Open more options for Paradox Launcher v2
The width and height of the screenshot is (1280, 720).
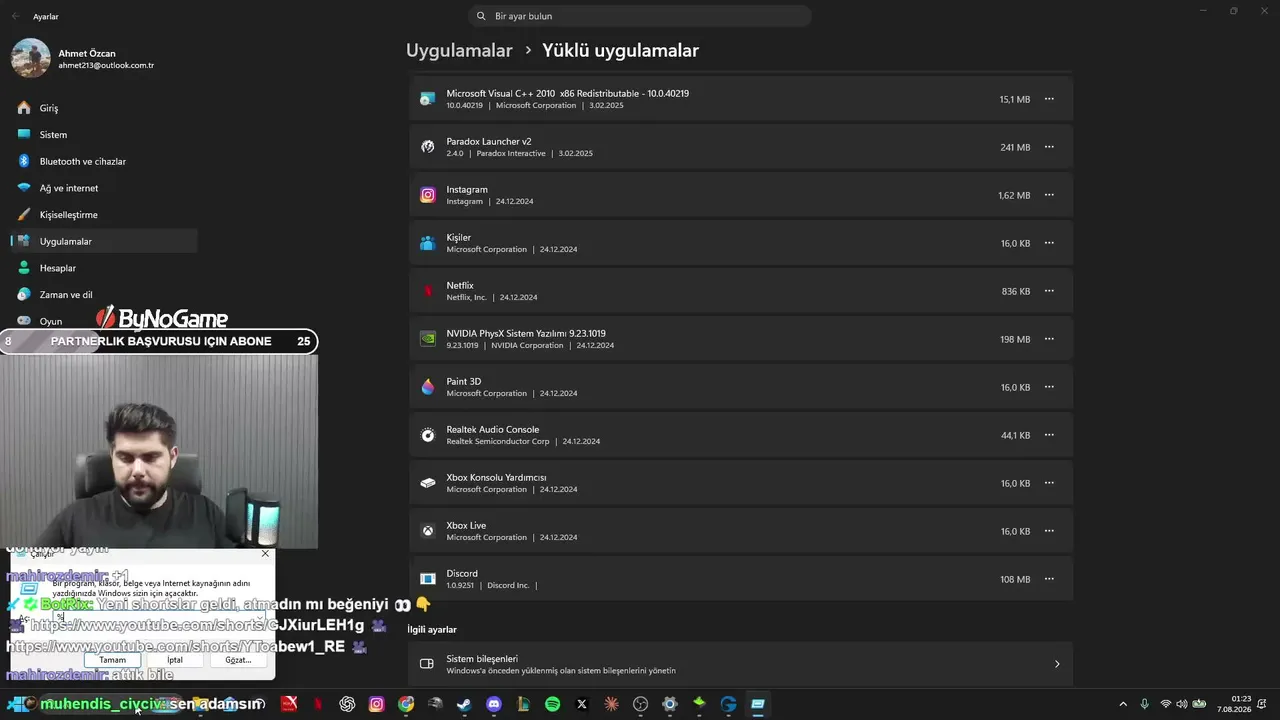point(1049,147)
